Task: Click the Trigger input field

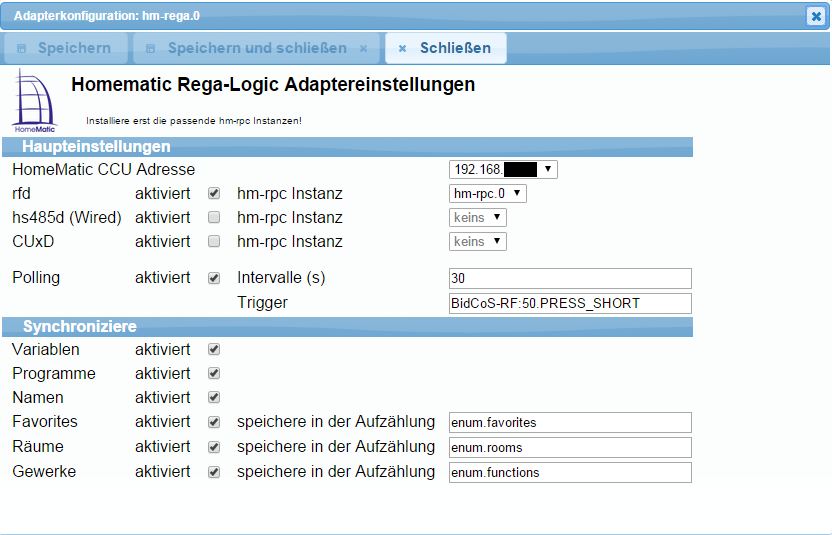Action: pos(570,304)
